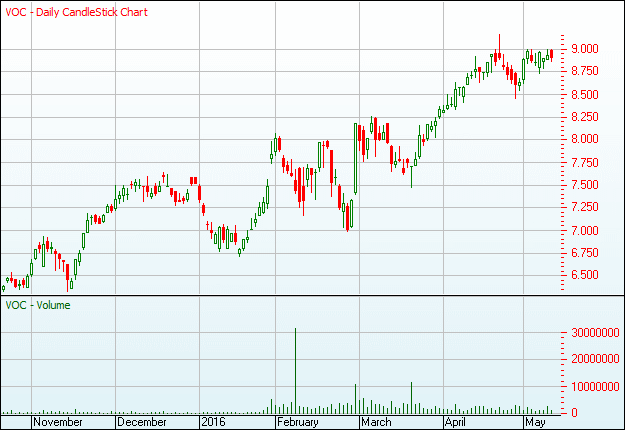
Task: Select the 7.750 price axis label
Action: pos(585,163)
